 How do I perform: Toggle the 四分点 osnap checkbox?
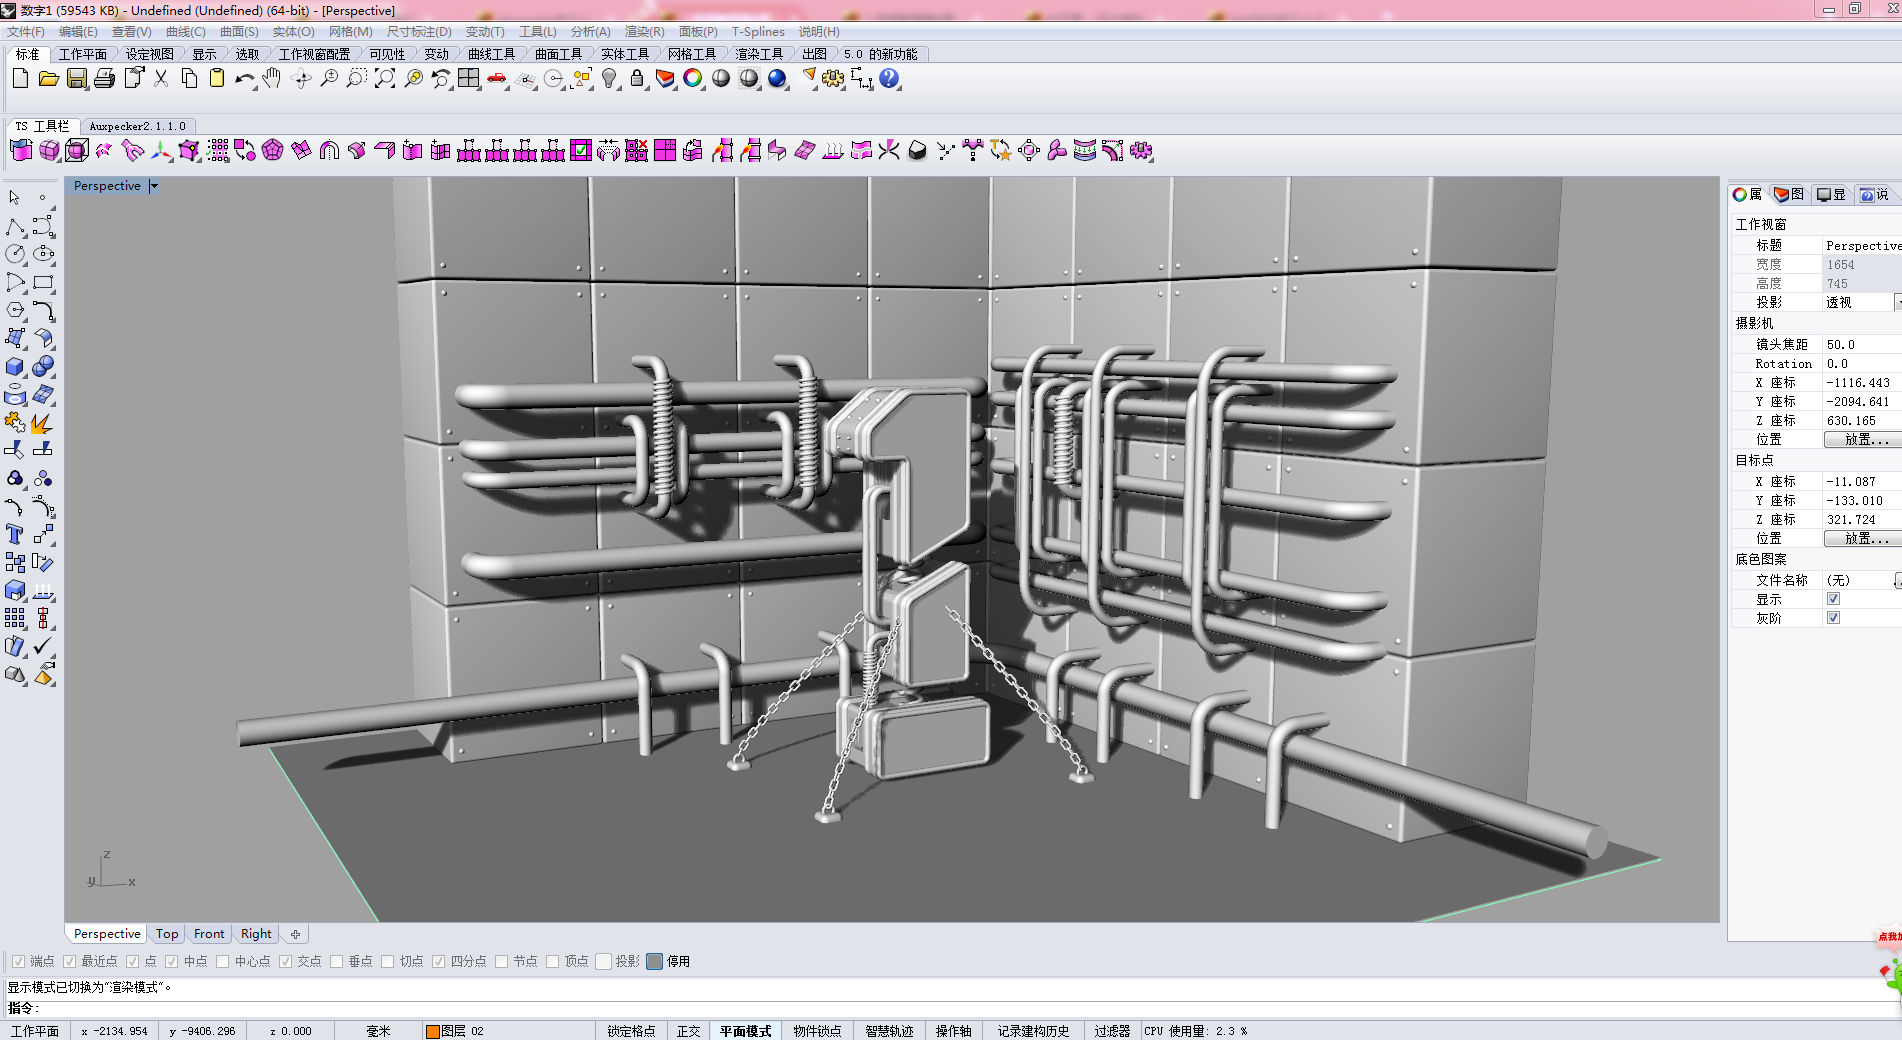[438, 961]
